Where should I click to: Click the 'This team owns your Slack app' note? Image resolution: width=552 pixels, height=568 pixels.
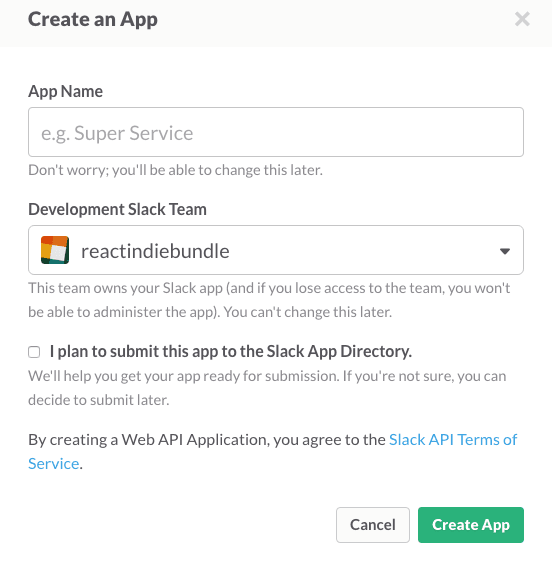(x=269, y=300)
